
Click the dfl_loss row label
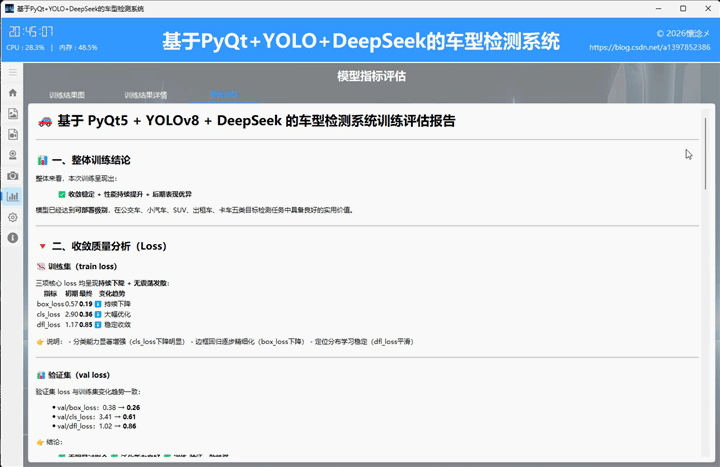tap(49, 325)
